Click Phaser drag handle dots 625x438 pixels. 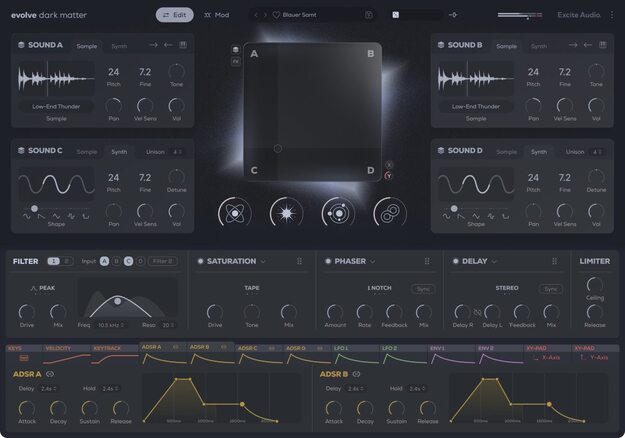pos(427,261)
